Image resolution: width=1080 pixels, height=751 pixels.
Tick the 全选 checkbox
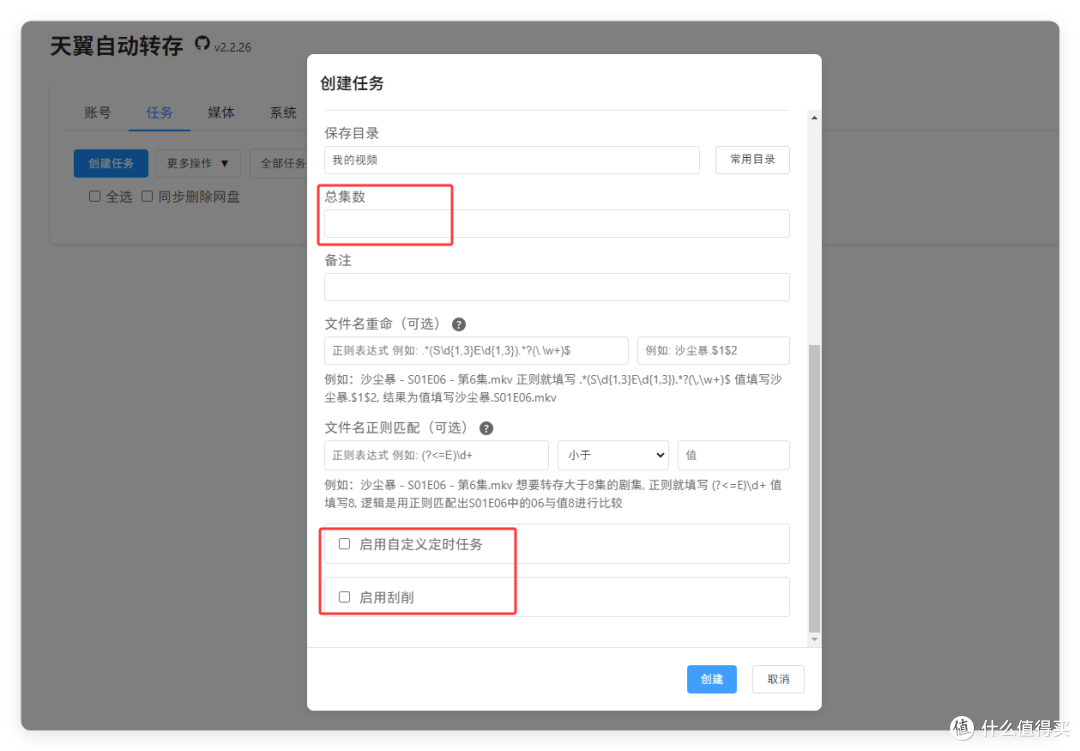94,196
